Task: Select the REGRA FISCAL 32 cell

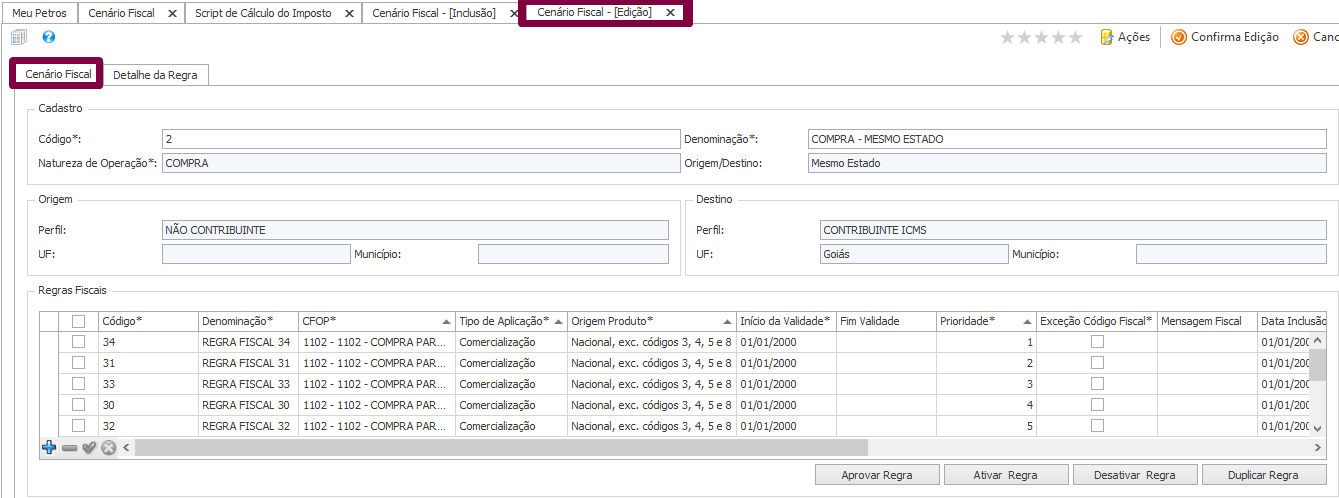Action: (248, 426)
